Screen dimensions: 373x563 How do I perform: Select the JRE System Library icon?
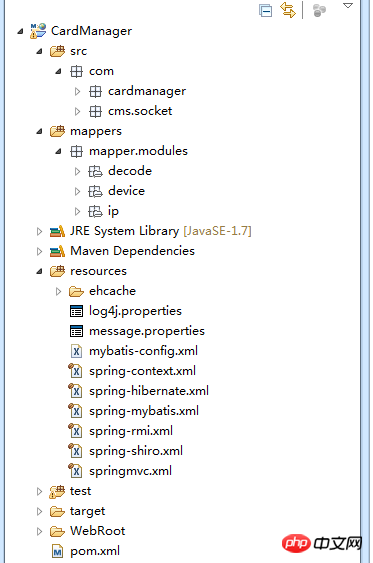57,231
